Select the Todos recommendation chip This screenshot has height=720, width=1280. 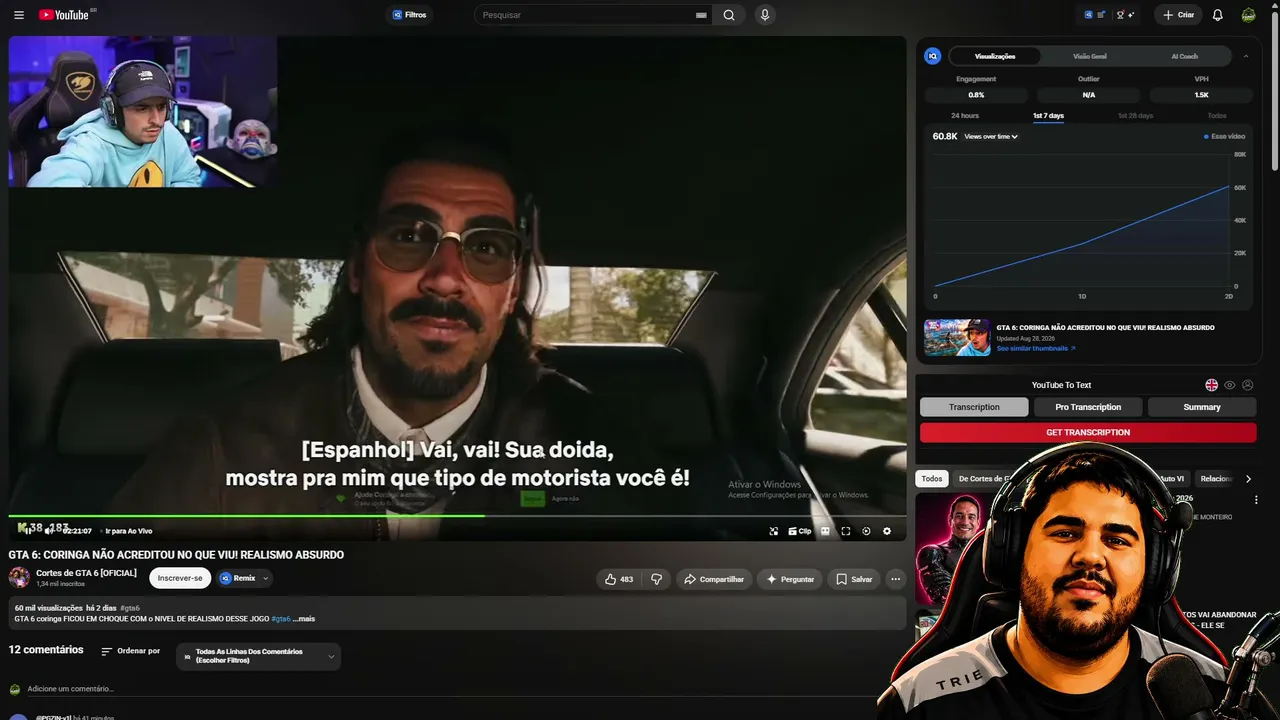[932, 479]
